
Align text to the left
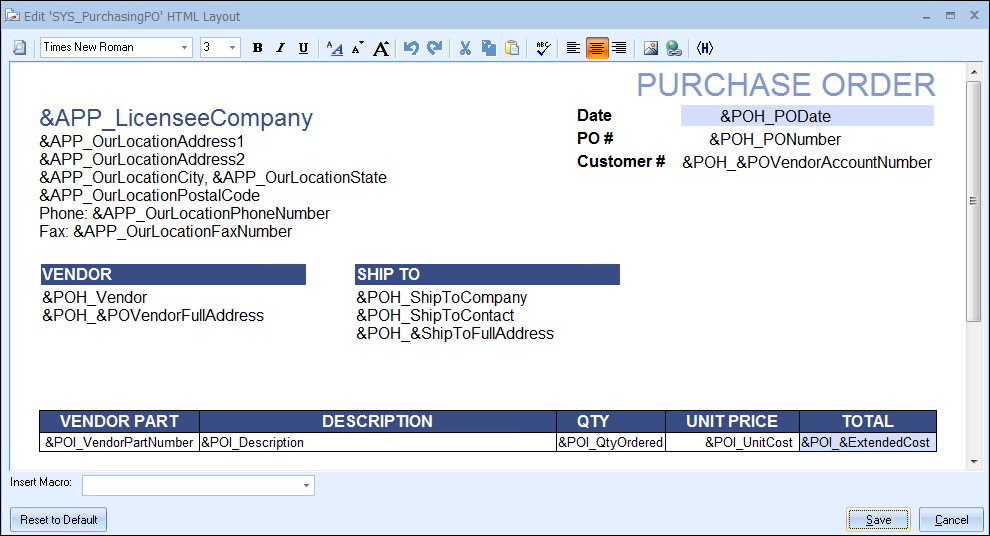pos(573,48)
